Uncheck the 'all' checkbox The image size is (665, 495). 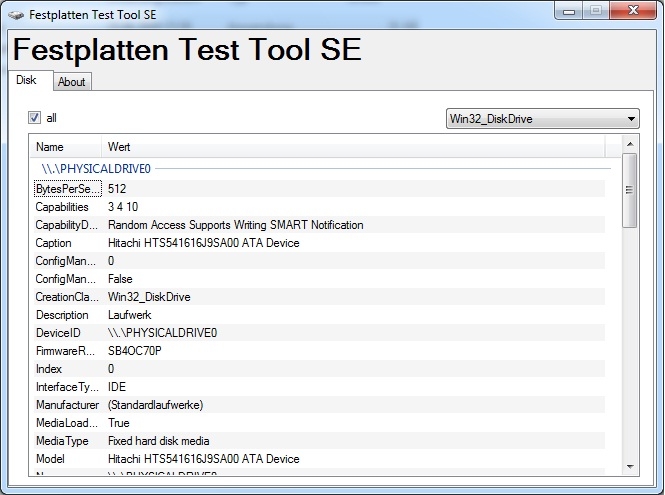tap(34, 118)
